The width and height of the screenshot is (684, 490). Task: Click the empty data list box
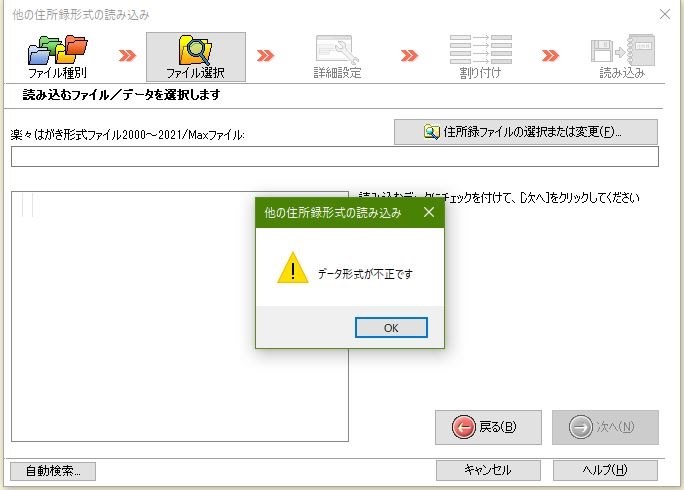coord(180,316)
